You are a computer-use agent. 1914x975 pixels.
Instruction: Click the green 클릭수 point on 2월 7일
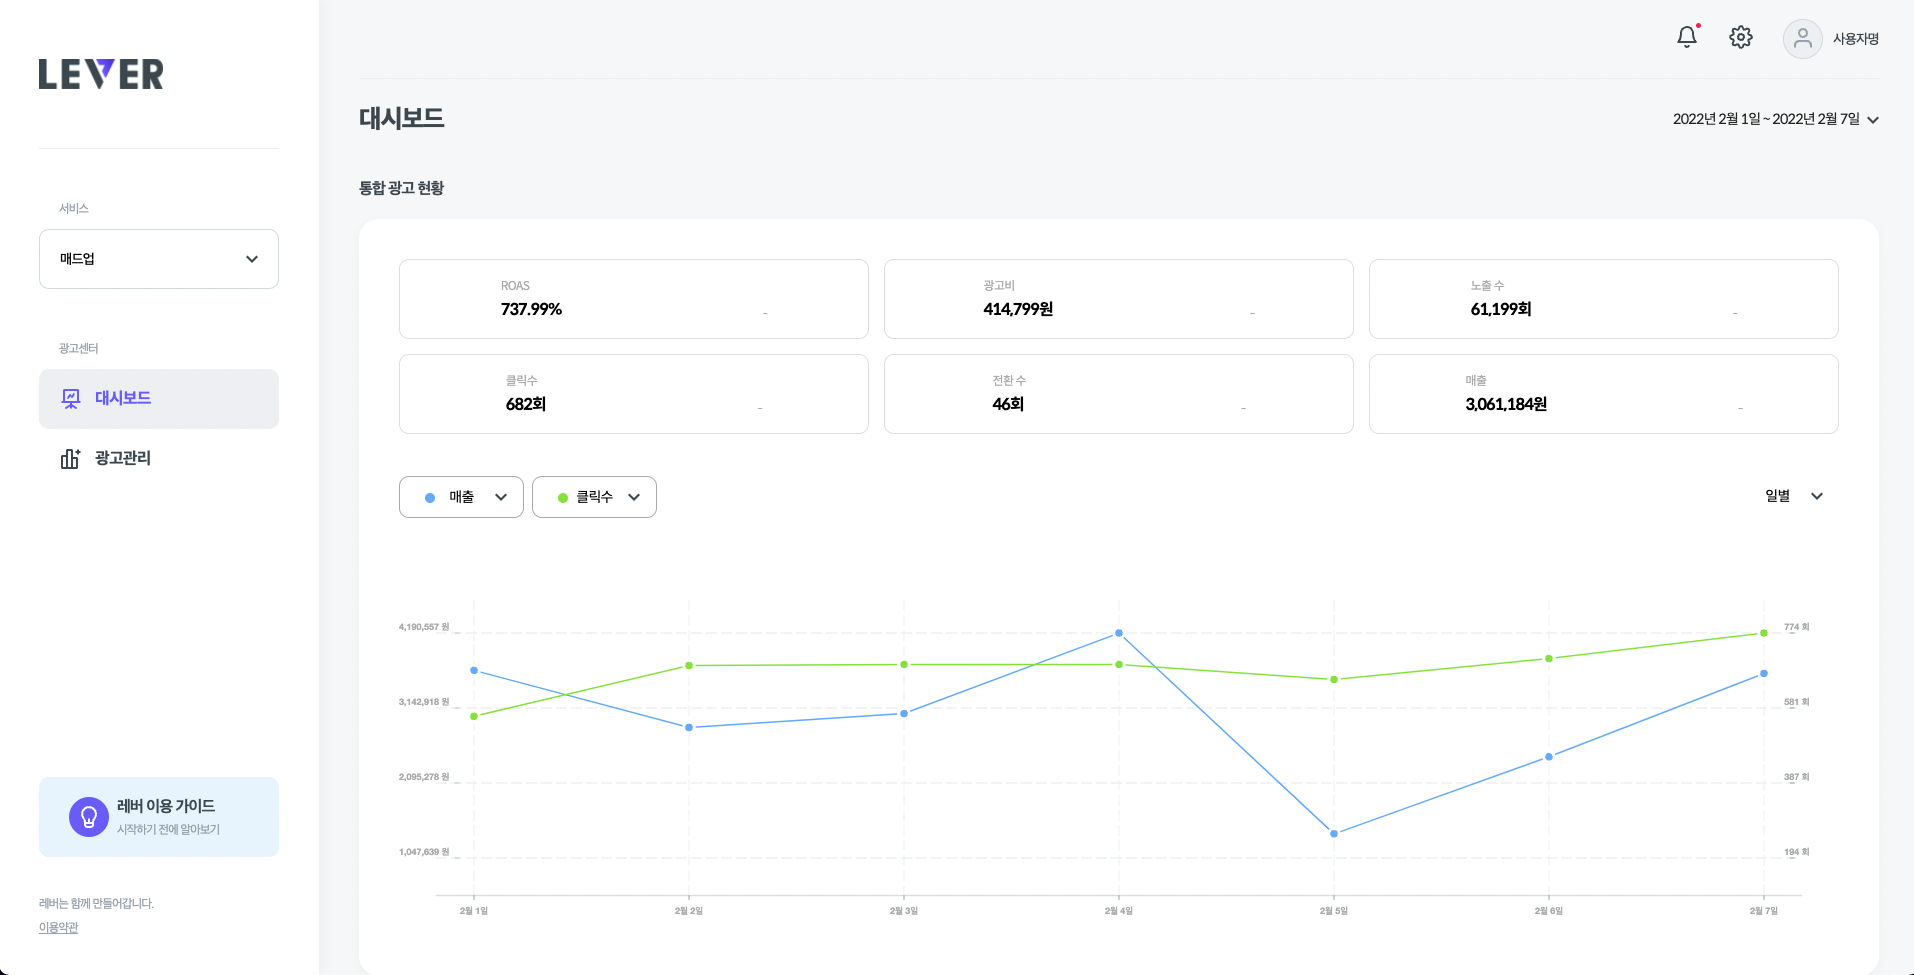tap(1764, 633)
